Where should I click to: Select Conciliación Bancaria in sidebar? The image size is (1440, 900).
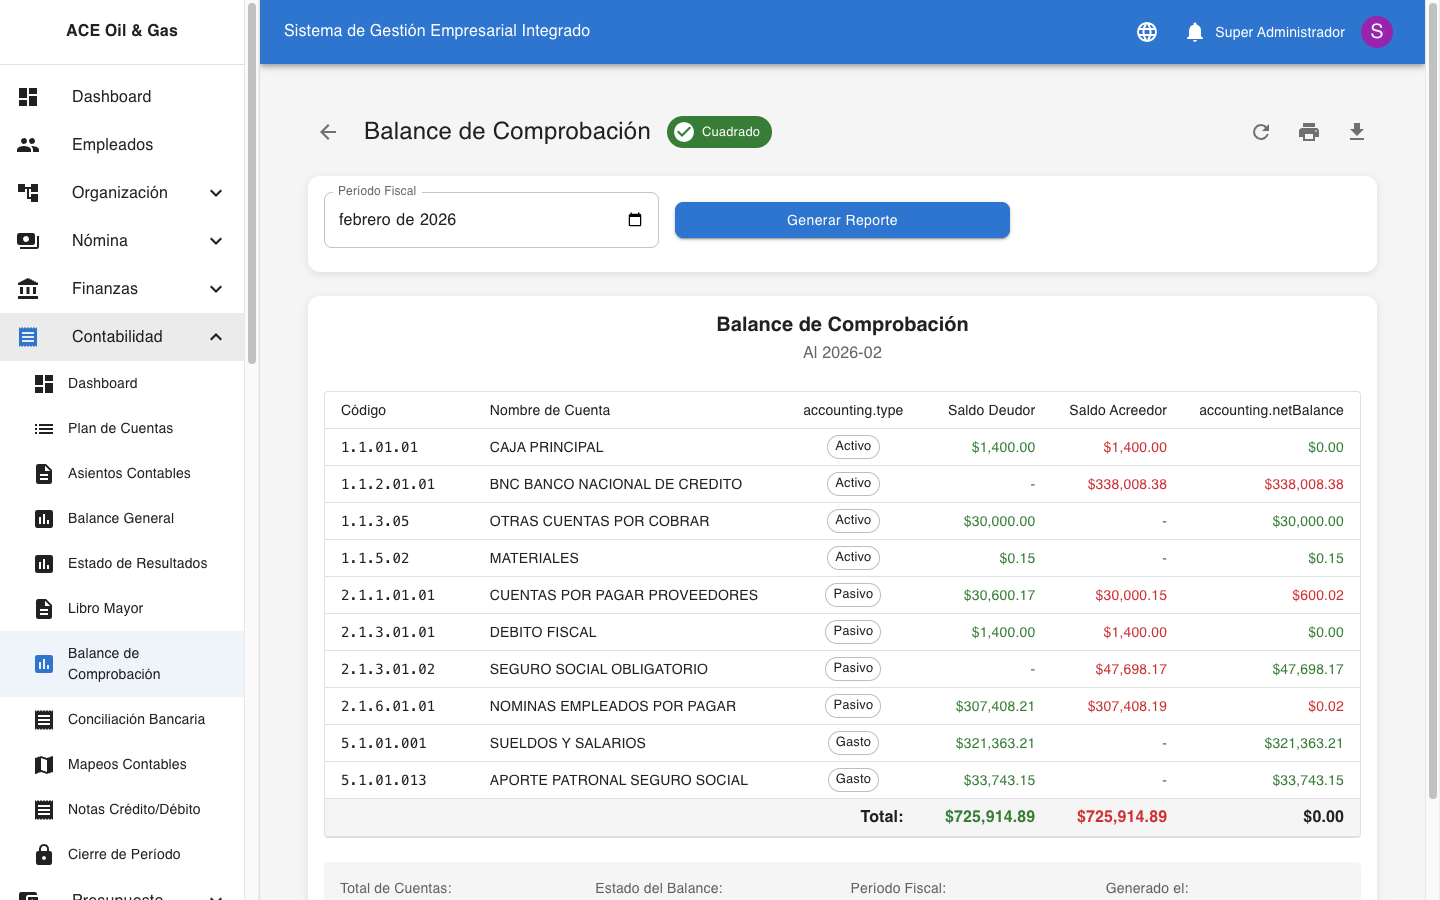coord(136,719)
